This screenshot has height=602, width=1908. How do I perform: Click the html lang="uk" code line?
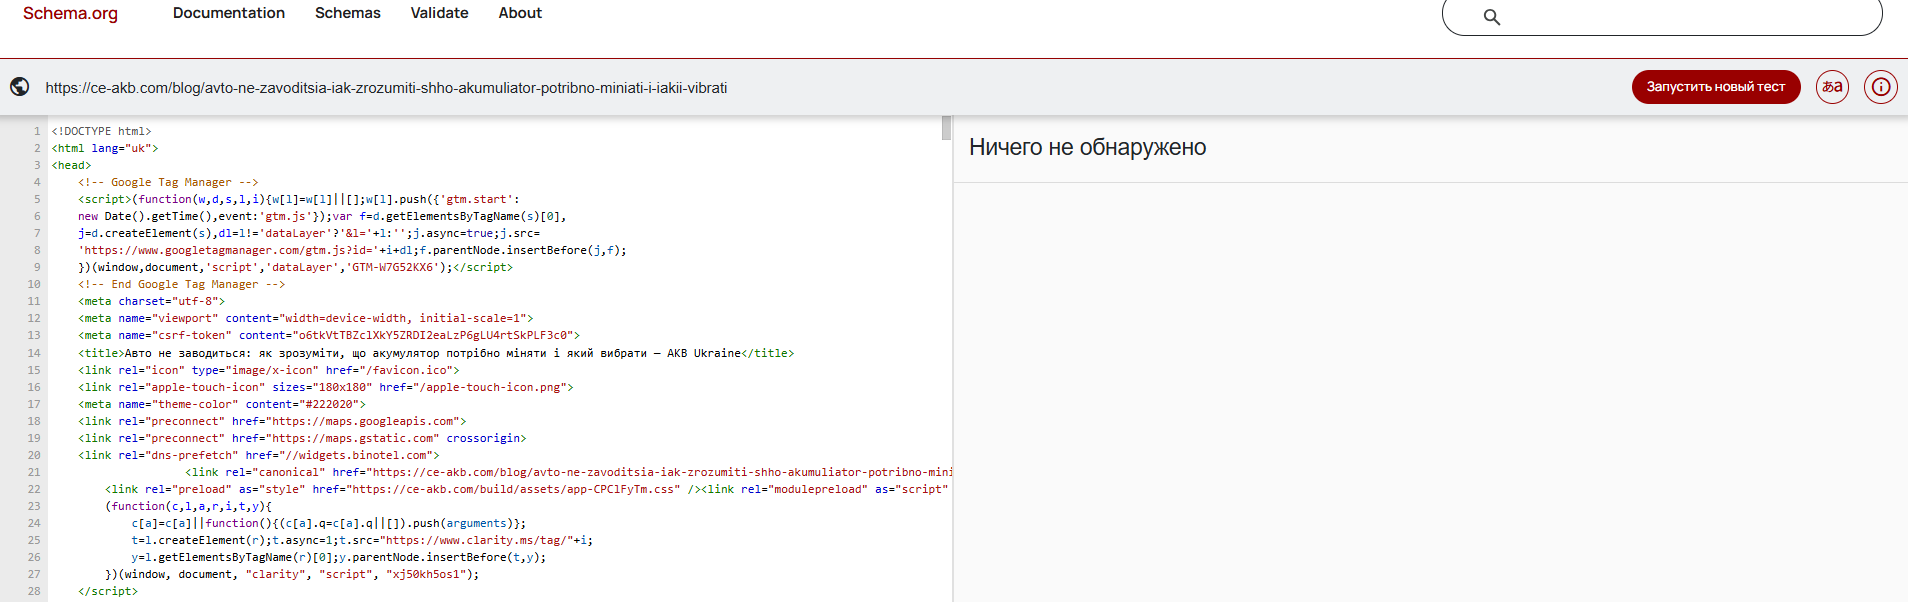[x=105, y=148]
